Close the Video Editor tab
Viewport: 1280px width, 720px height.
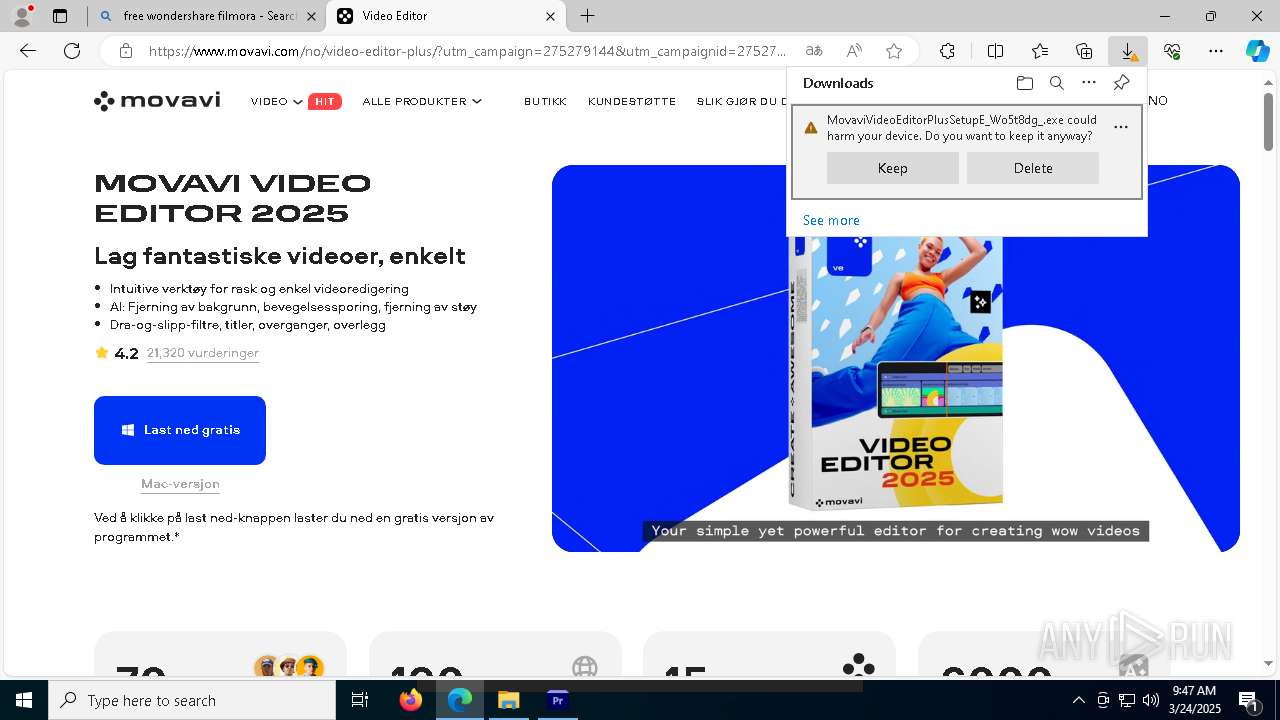550,16
